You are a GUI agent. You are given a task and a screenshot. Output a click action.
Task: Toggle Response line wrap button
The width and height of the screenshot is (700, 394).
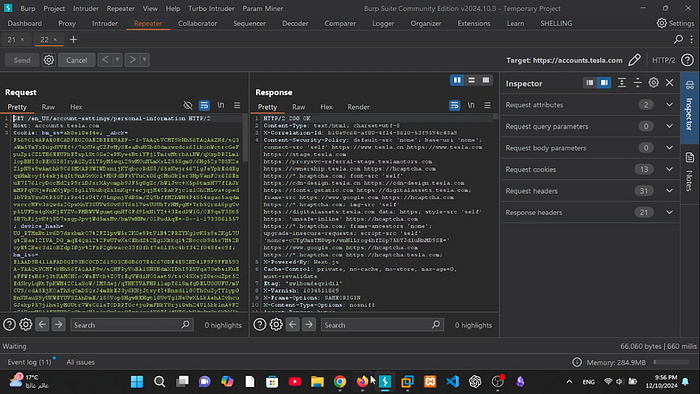454,105
